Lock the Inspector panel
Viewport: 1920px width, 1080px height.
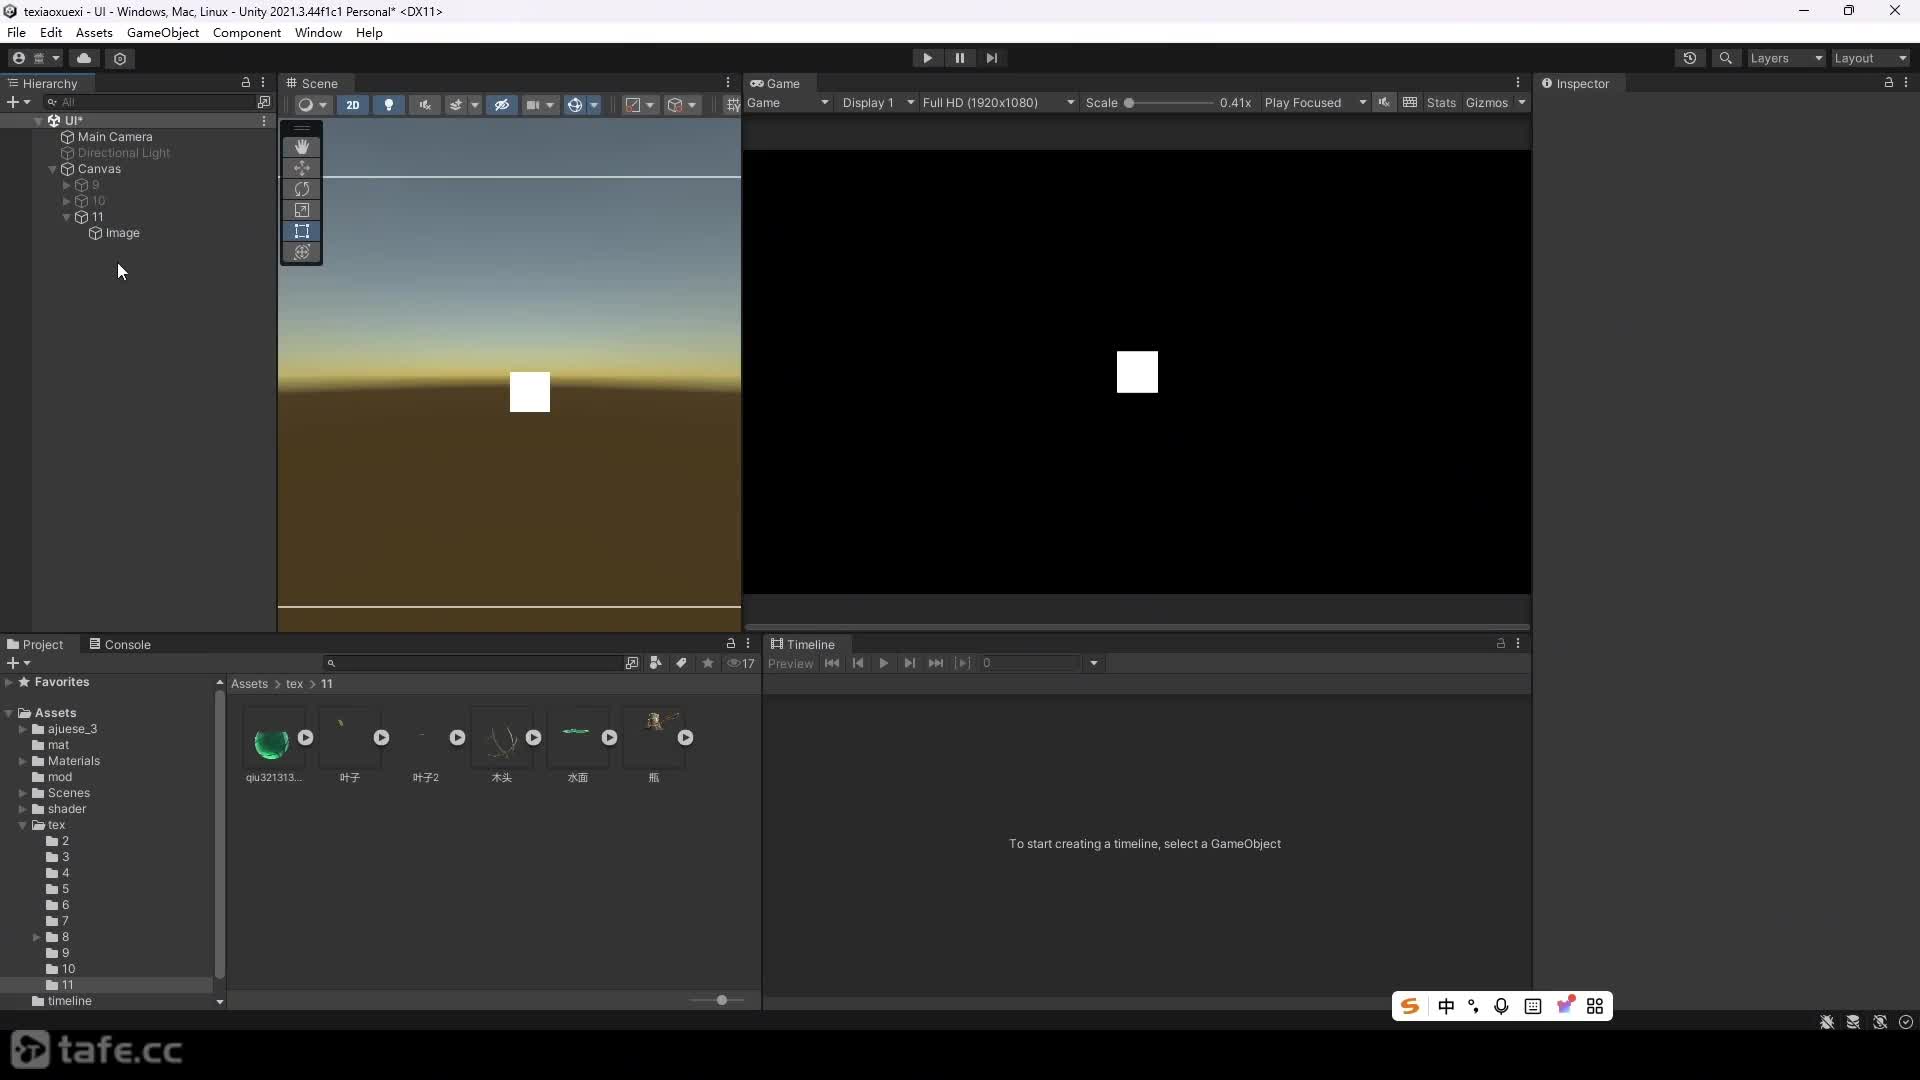[1889, 83]
